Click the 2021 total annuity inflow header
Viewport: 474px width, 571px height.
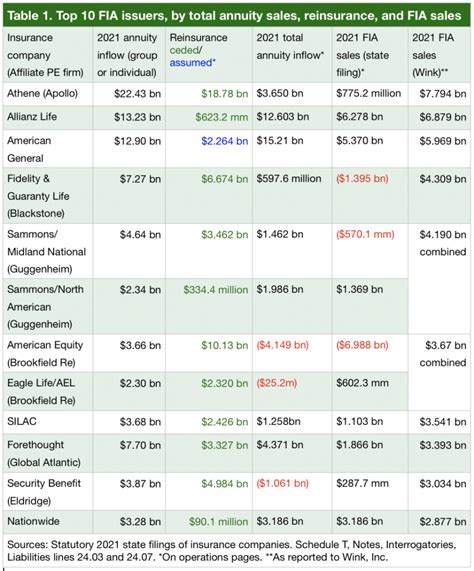tap(292, 55)
